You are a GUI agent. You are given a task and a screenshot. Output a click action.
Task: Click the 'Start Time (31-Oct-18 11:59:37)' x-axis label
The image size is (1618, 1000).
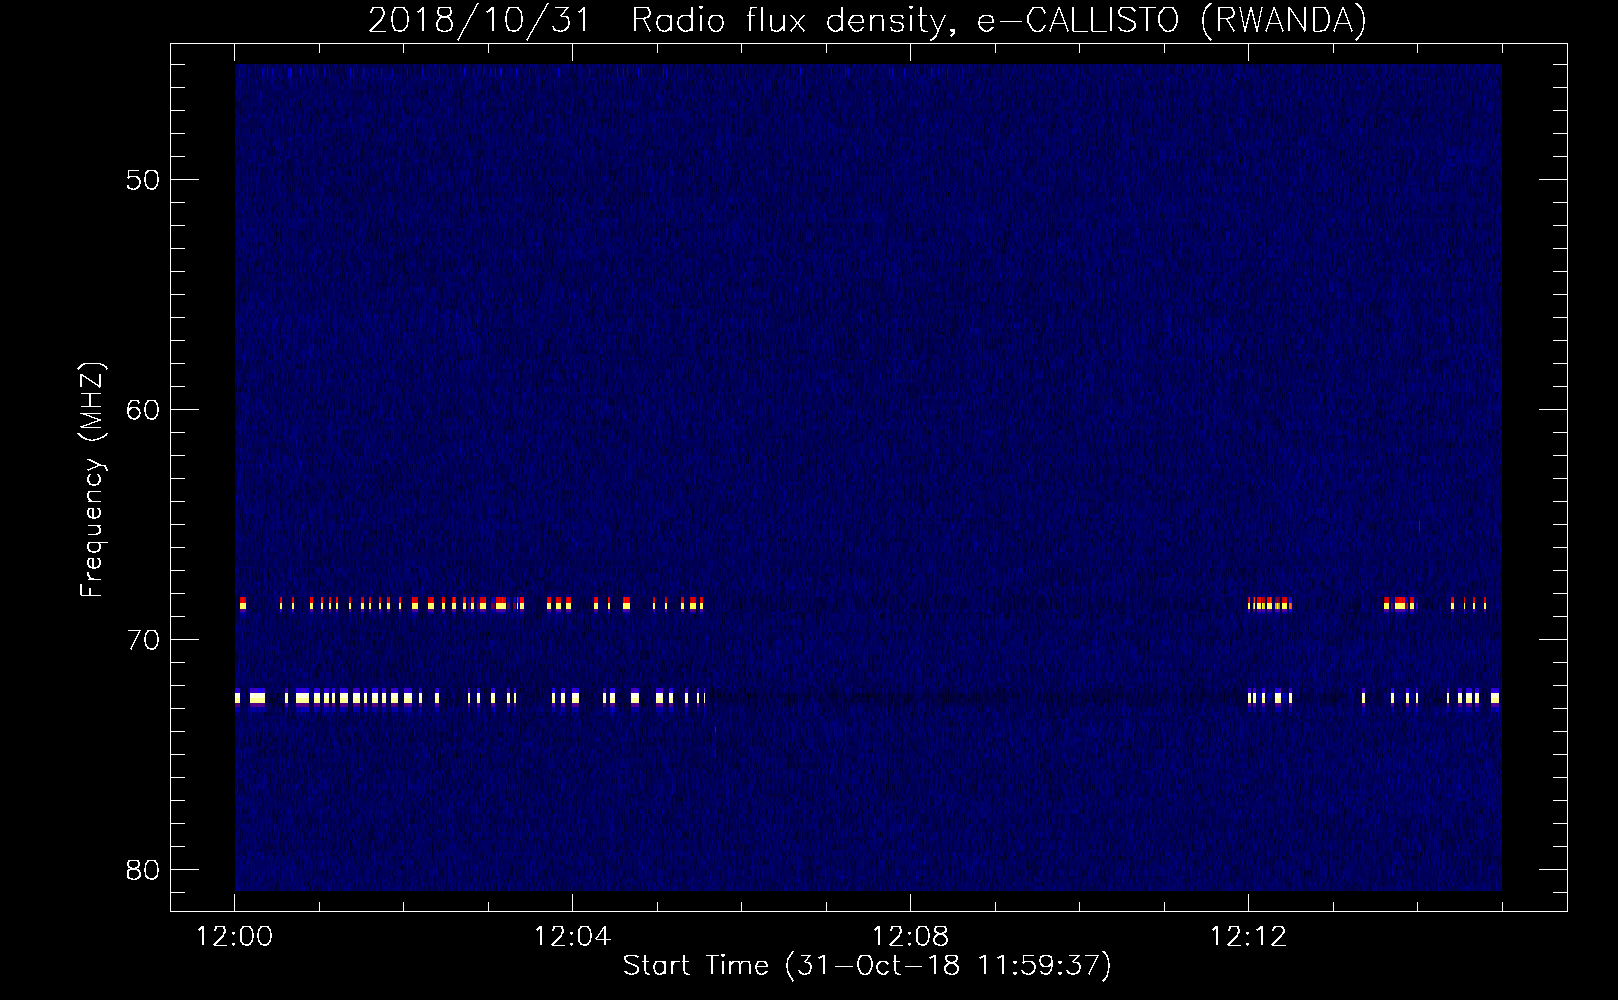point(867,966)
